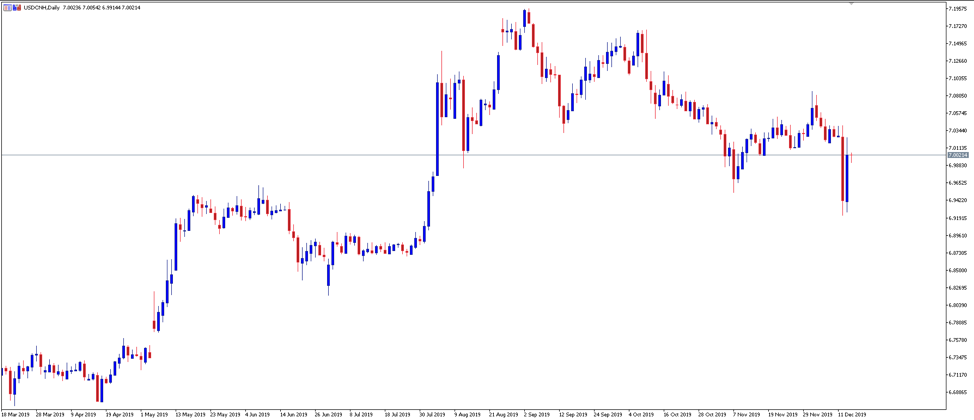974x420 pixels.
Task: Click the 7.08050 price scale label
Action: [958, 96]
